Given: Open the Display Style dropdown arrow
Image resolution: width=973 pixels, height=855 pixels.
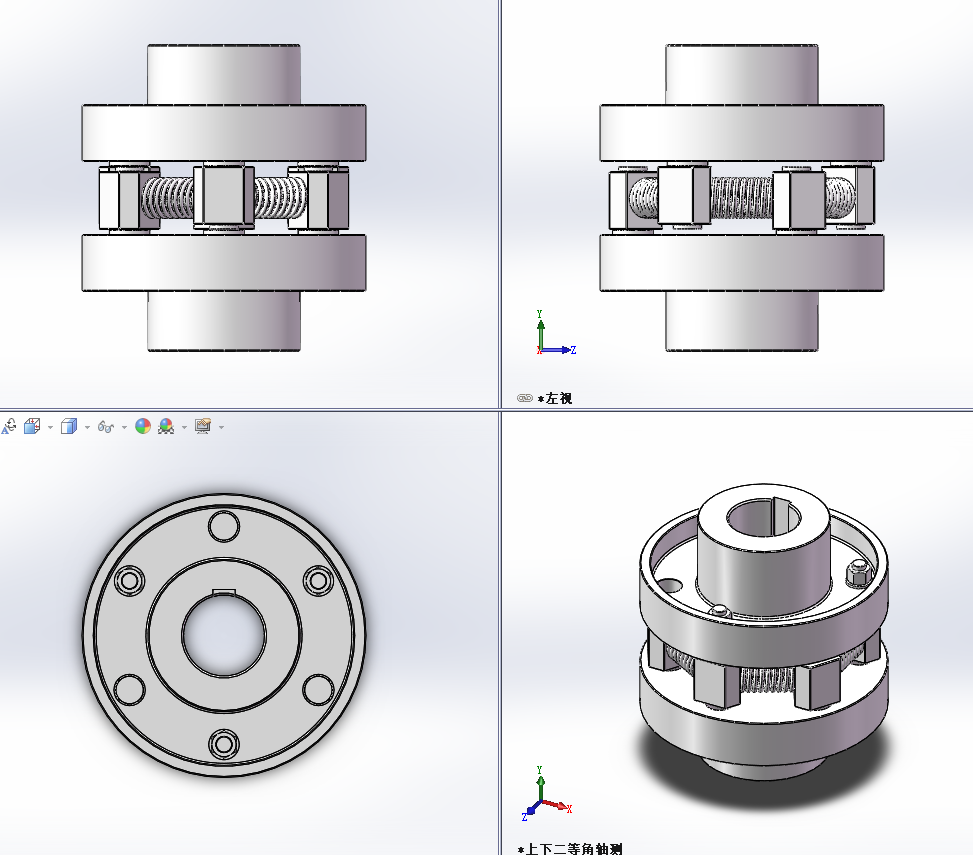Looking at the screenshot, I should click(x=87, y=427).
